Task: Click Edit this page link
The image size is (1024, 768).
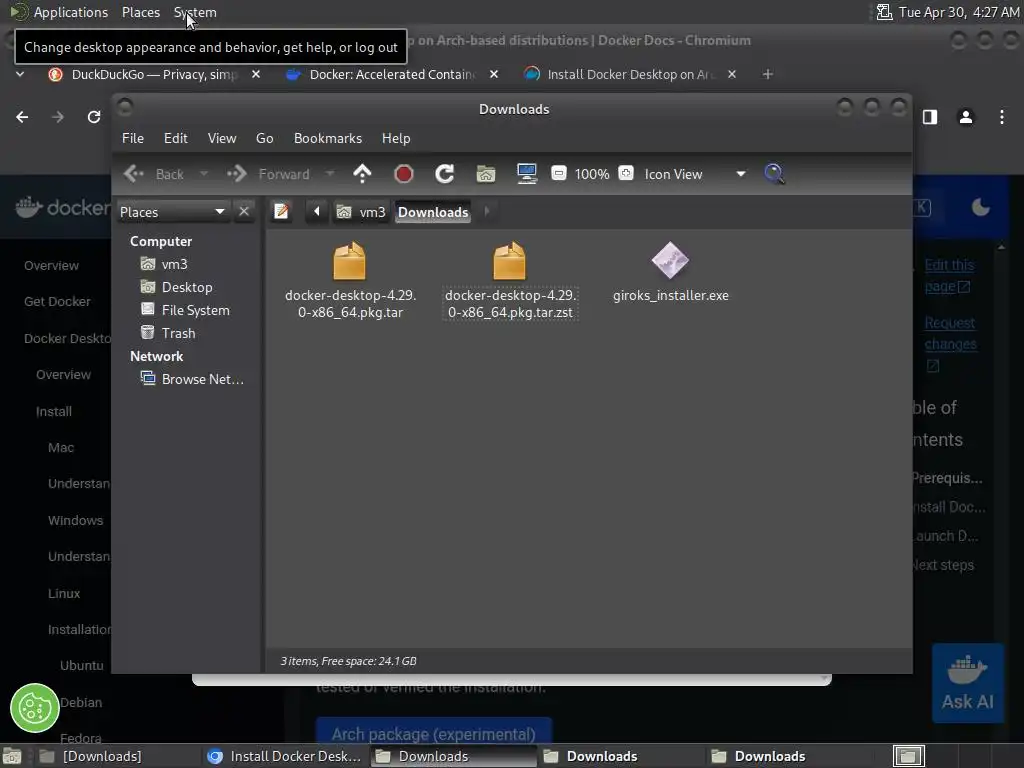Action: tap(949, 276)
